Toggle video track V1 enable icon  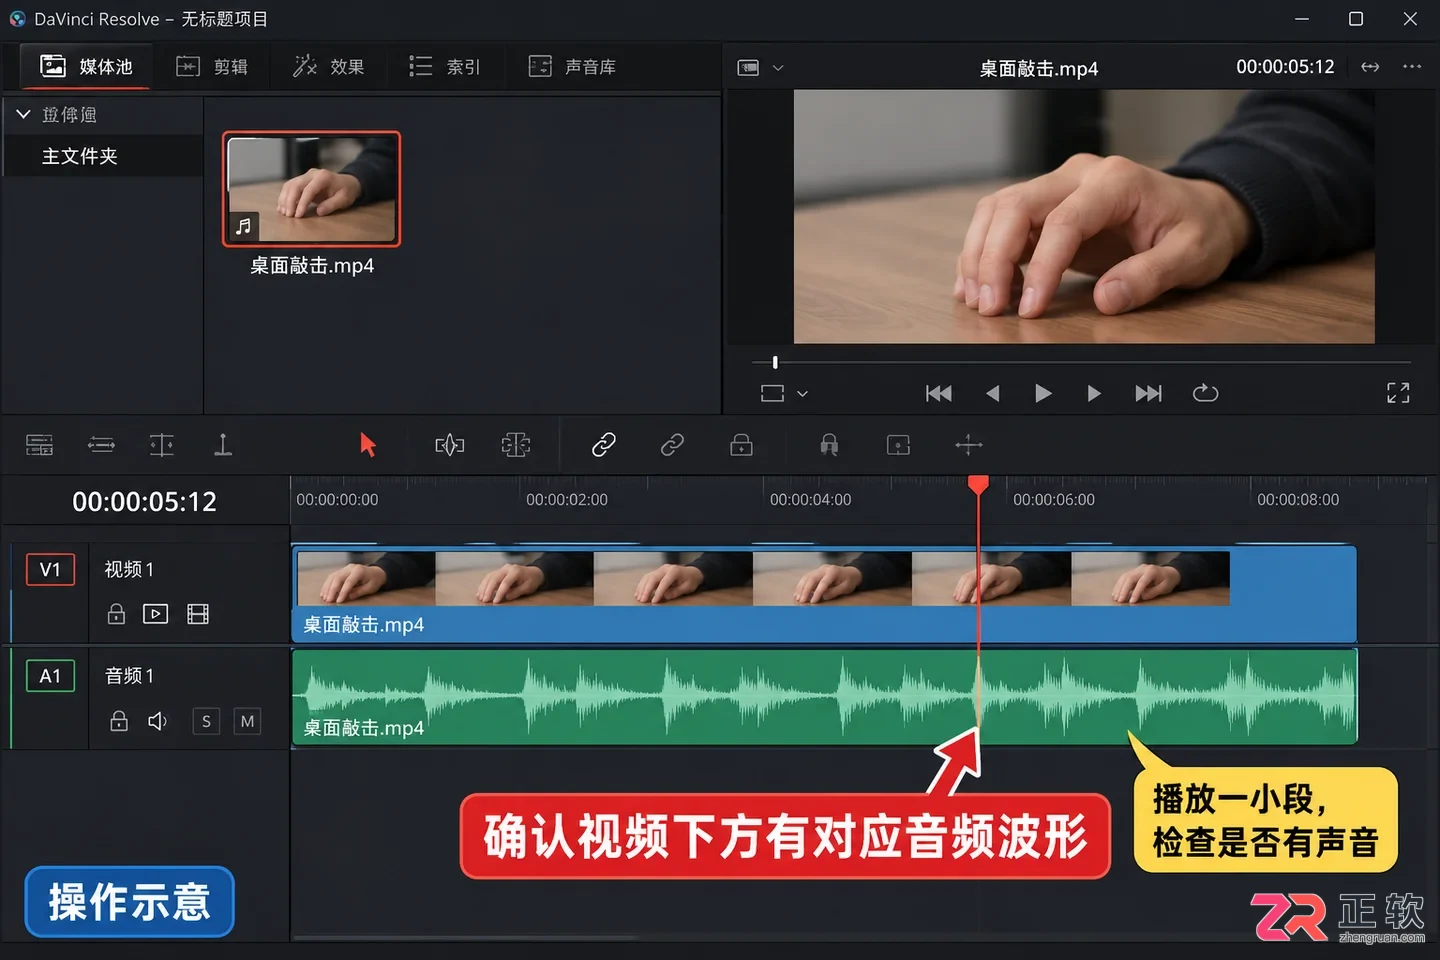(x=155, y=614)
